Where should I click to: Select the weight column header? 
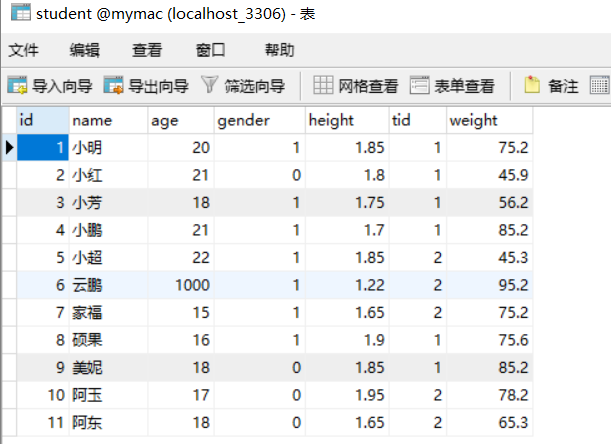click(x=489, y=120)
